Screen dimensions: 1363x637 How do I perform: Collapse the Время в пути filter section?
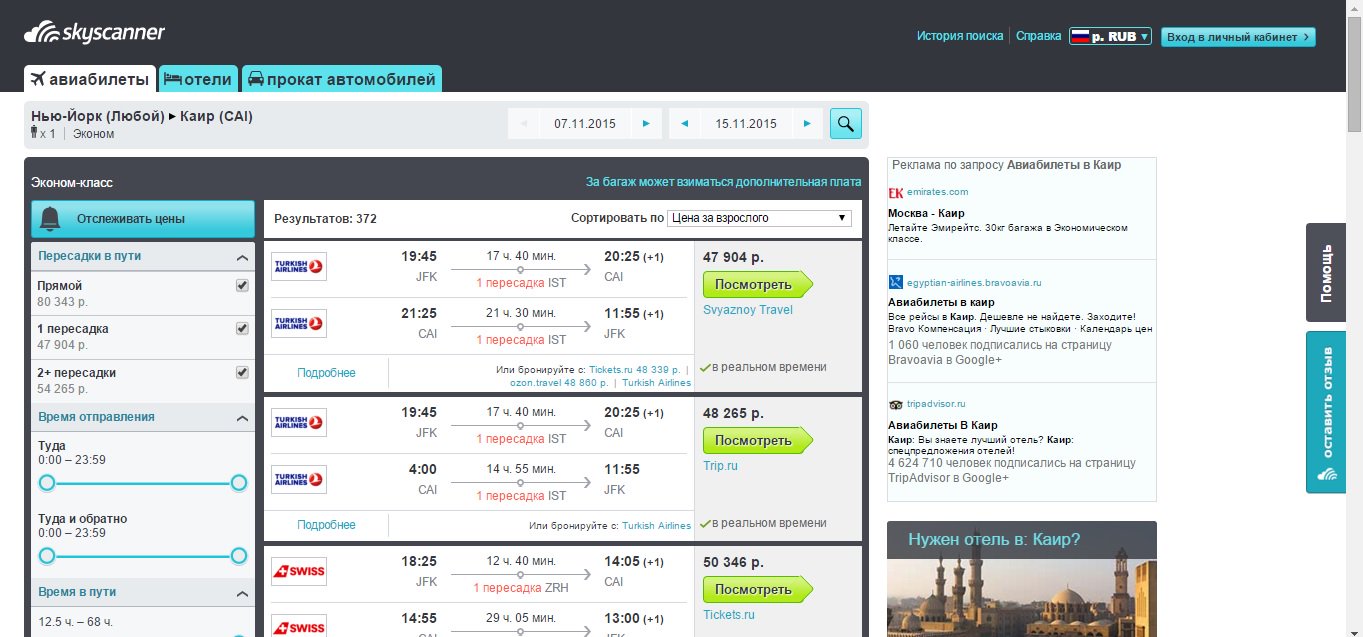[x=242, y=594]
